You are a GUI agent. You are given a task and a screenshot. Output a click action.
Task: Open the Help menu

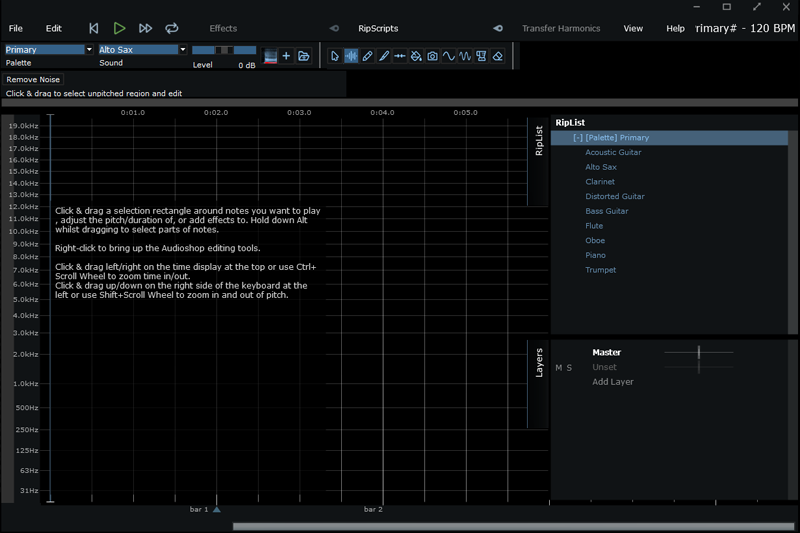(675, 29)
